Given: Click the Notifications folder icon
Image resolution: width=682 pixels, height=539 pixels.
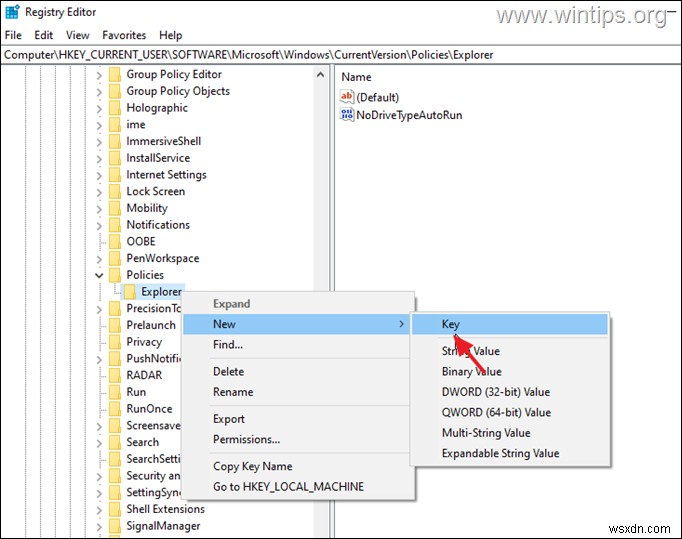Looking at the screenshot, I should [115, 225].
